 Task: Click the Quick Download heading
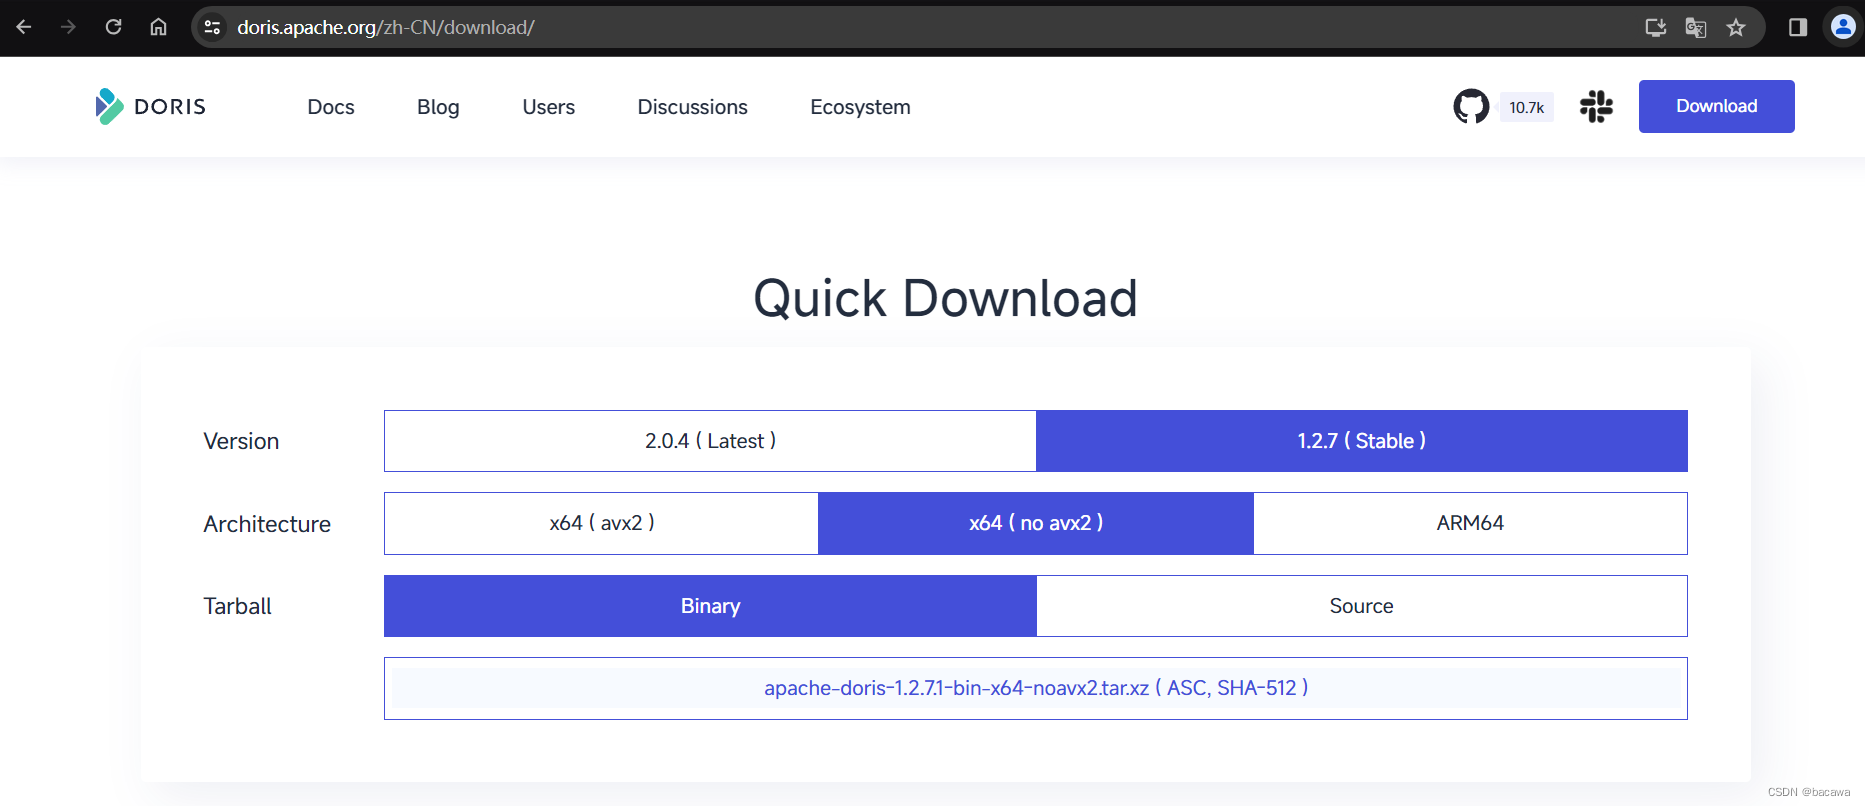click(945, 298)
